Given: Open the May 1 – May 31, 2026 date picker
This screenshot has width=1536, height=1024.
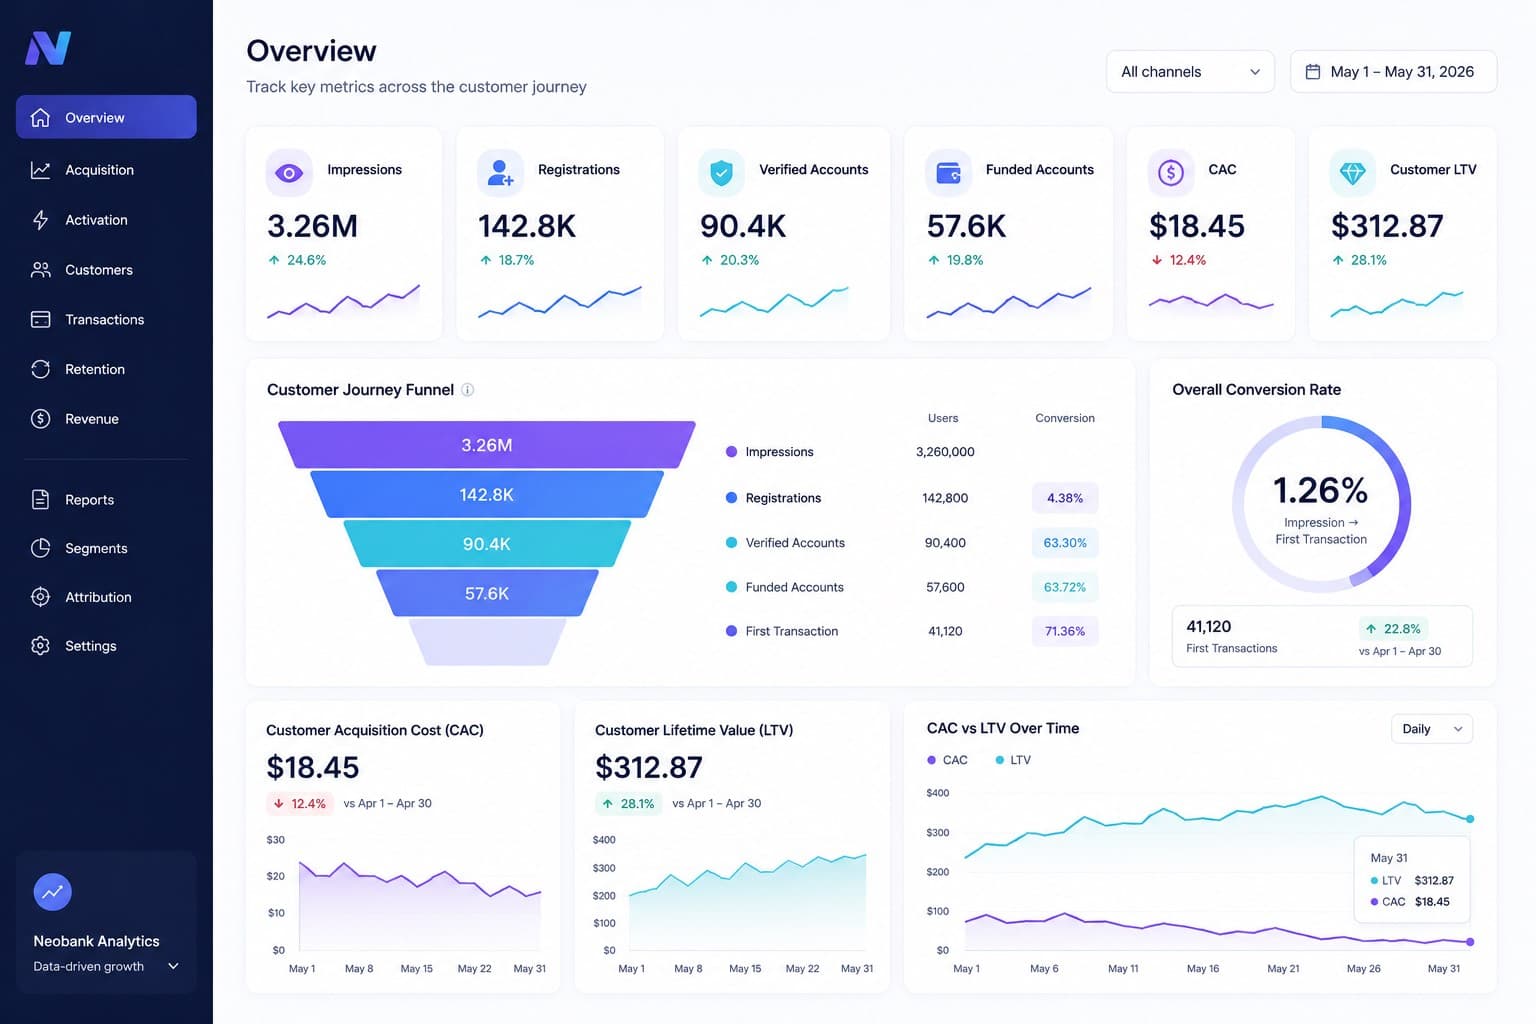Looking at the screenshot, I should 1393,72.
